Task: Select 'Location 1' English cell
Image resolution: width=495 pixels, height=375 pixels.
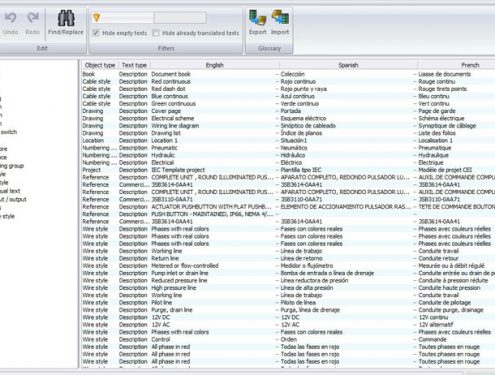Action: click(164, 140)
